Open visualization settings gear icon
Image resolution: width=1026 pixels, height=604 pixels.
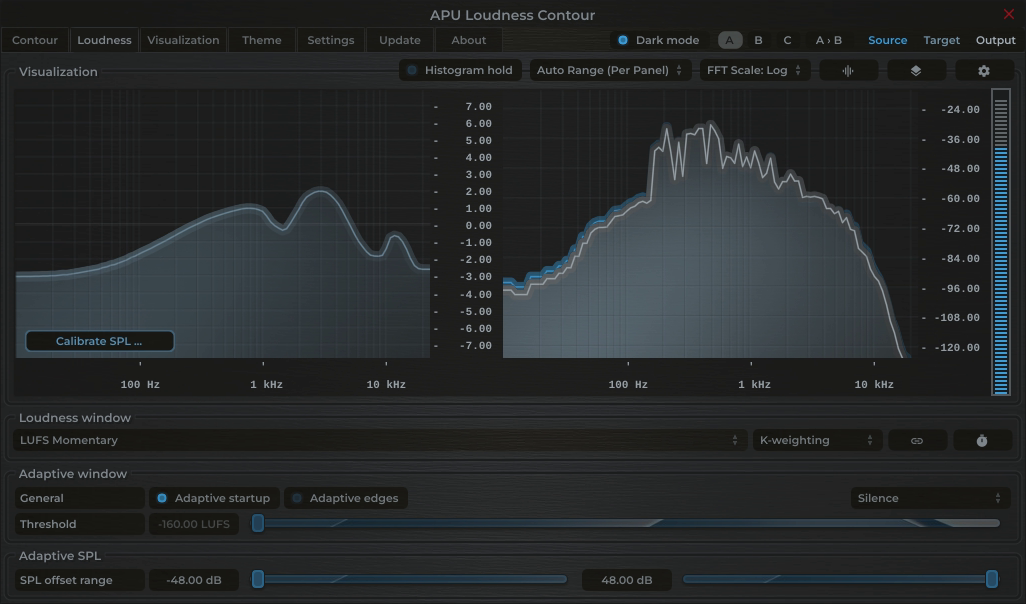[983, 71]
